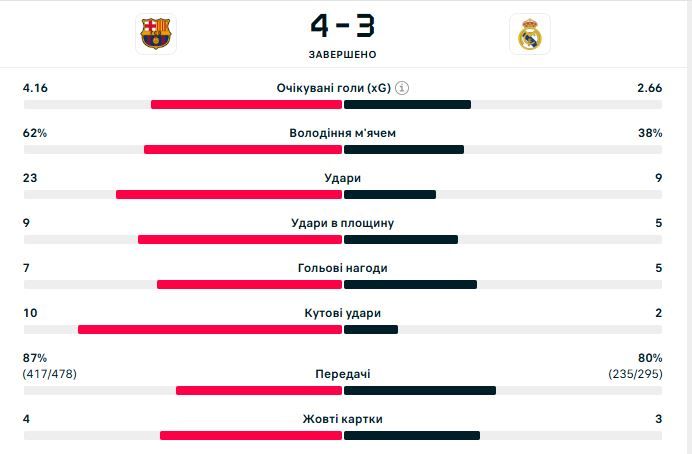
Task: Click the Завершено match status text
Action: pos(342,54)
